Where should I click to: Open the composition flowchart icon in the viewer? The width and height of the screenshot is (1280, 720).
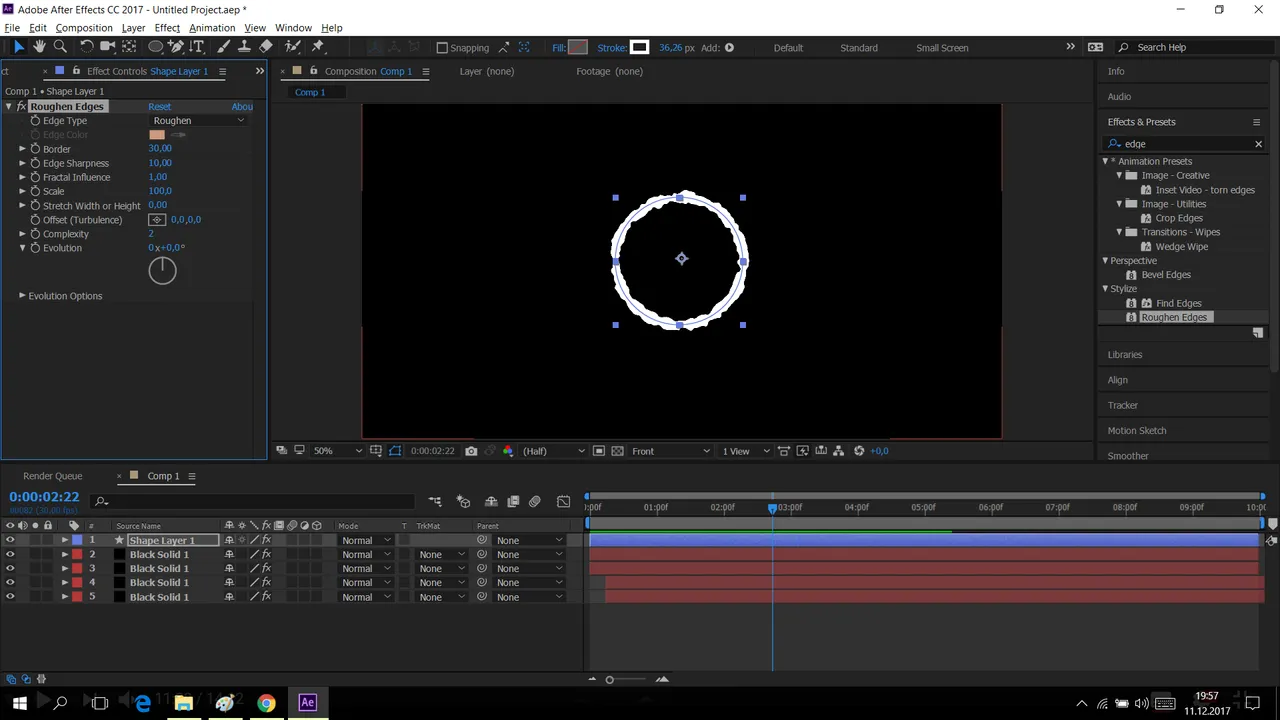839,451
